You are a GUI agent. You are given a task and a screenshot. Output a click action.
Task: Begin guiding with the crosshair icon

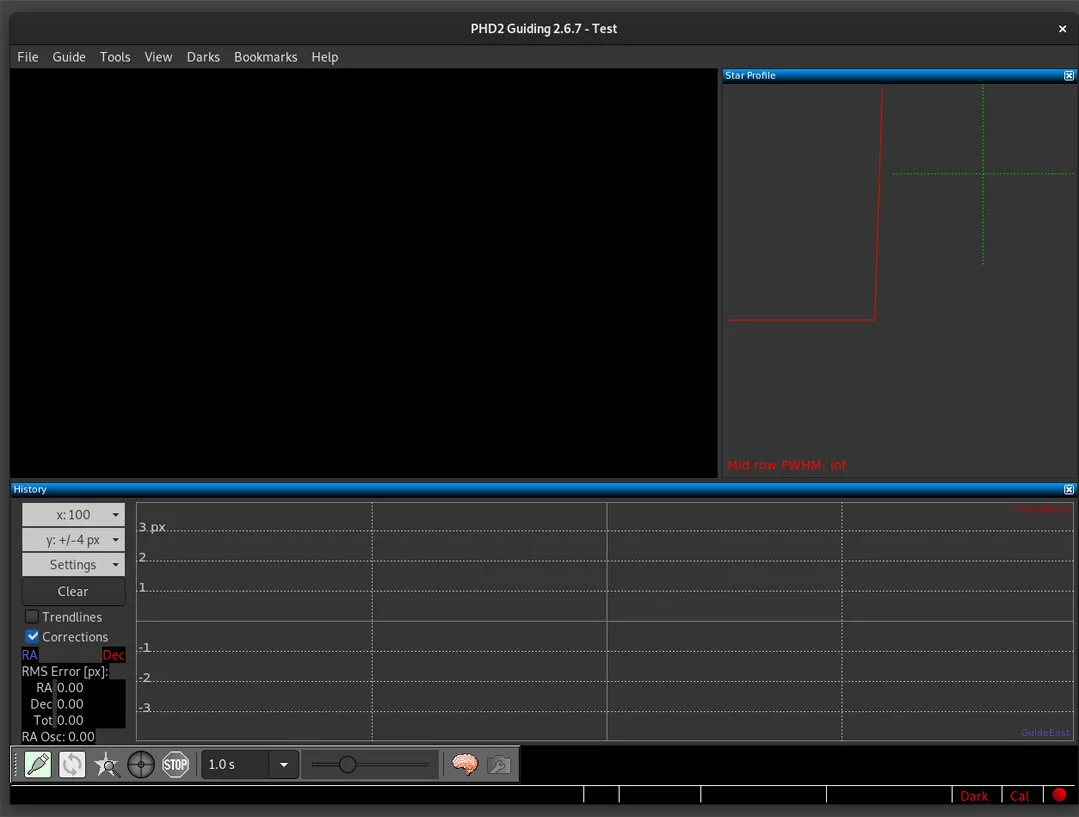coord(141,765)
